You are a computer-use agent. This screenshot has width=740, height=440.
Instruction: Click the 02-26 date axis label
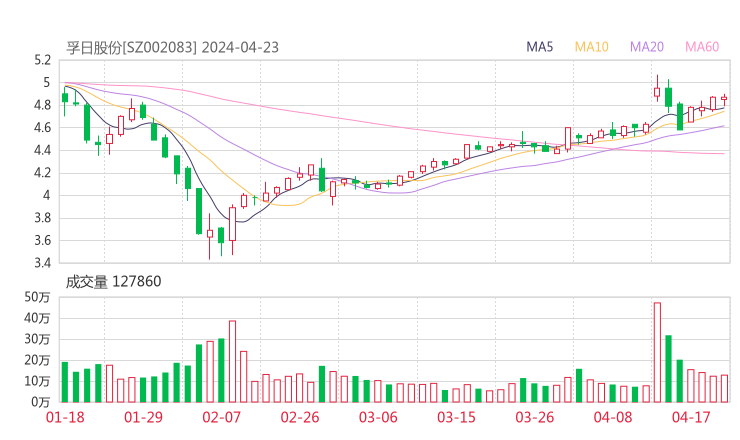tap(300, 417)
